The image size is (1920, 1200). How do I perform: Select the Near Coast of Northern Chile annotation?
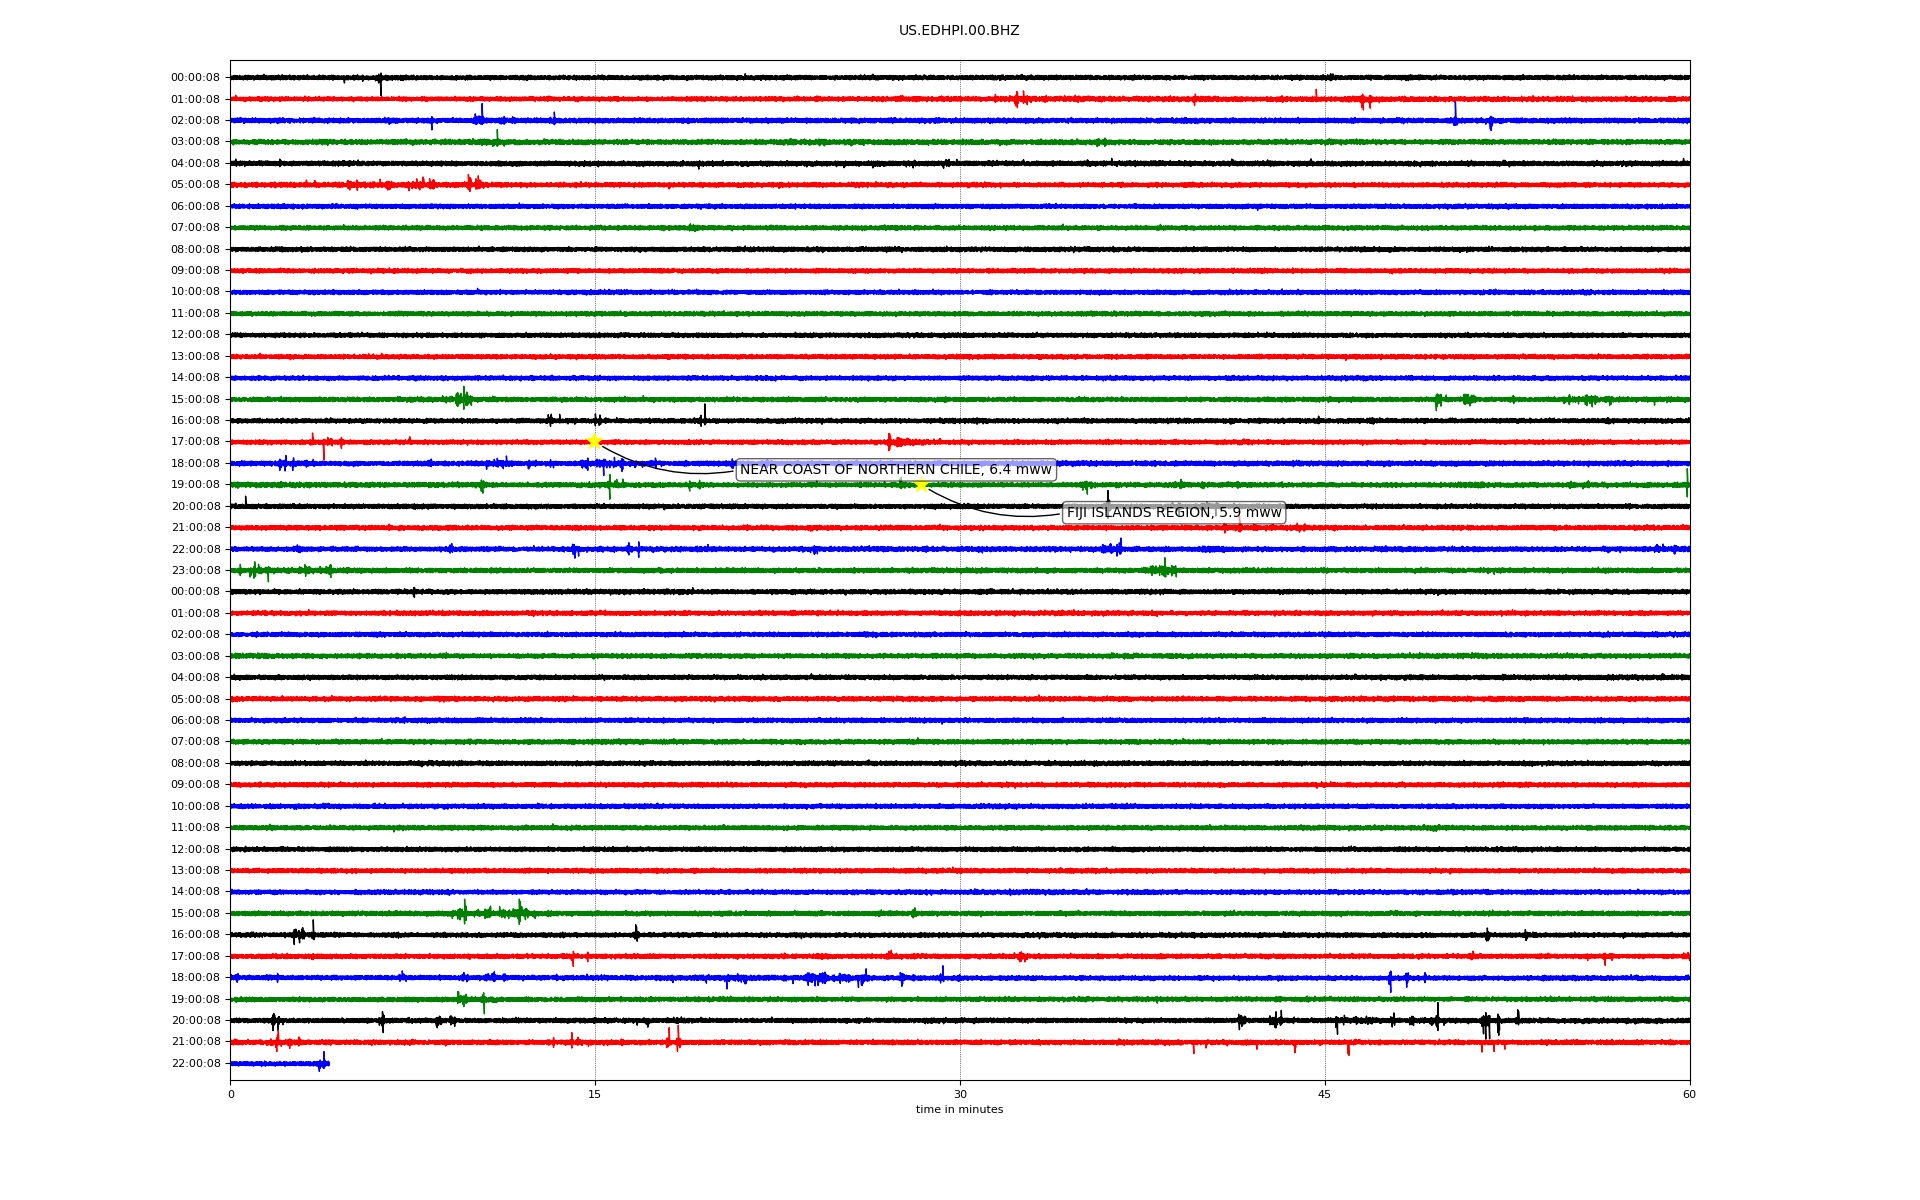point(896,470)
